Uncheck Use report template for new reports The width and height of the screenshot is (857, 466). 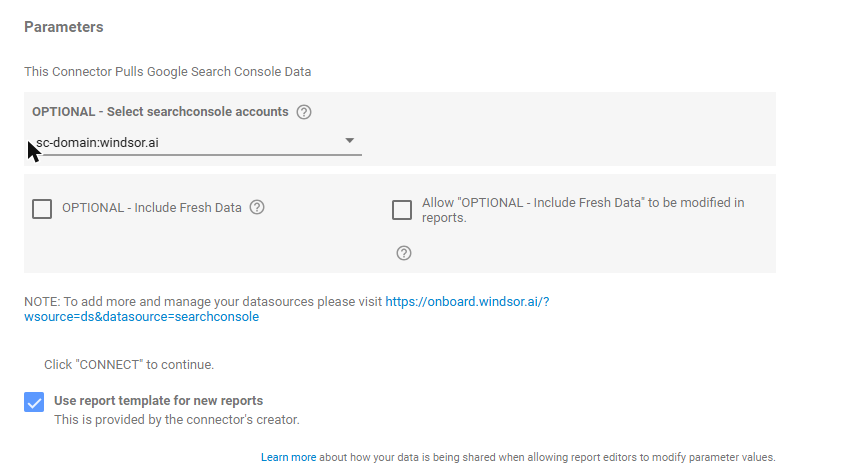pyautogui.click(x=34, y=402)
